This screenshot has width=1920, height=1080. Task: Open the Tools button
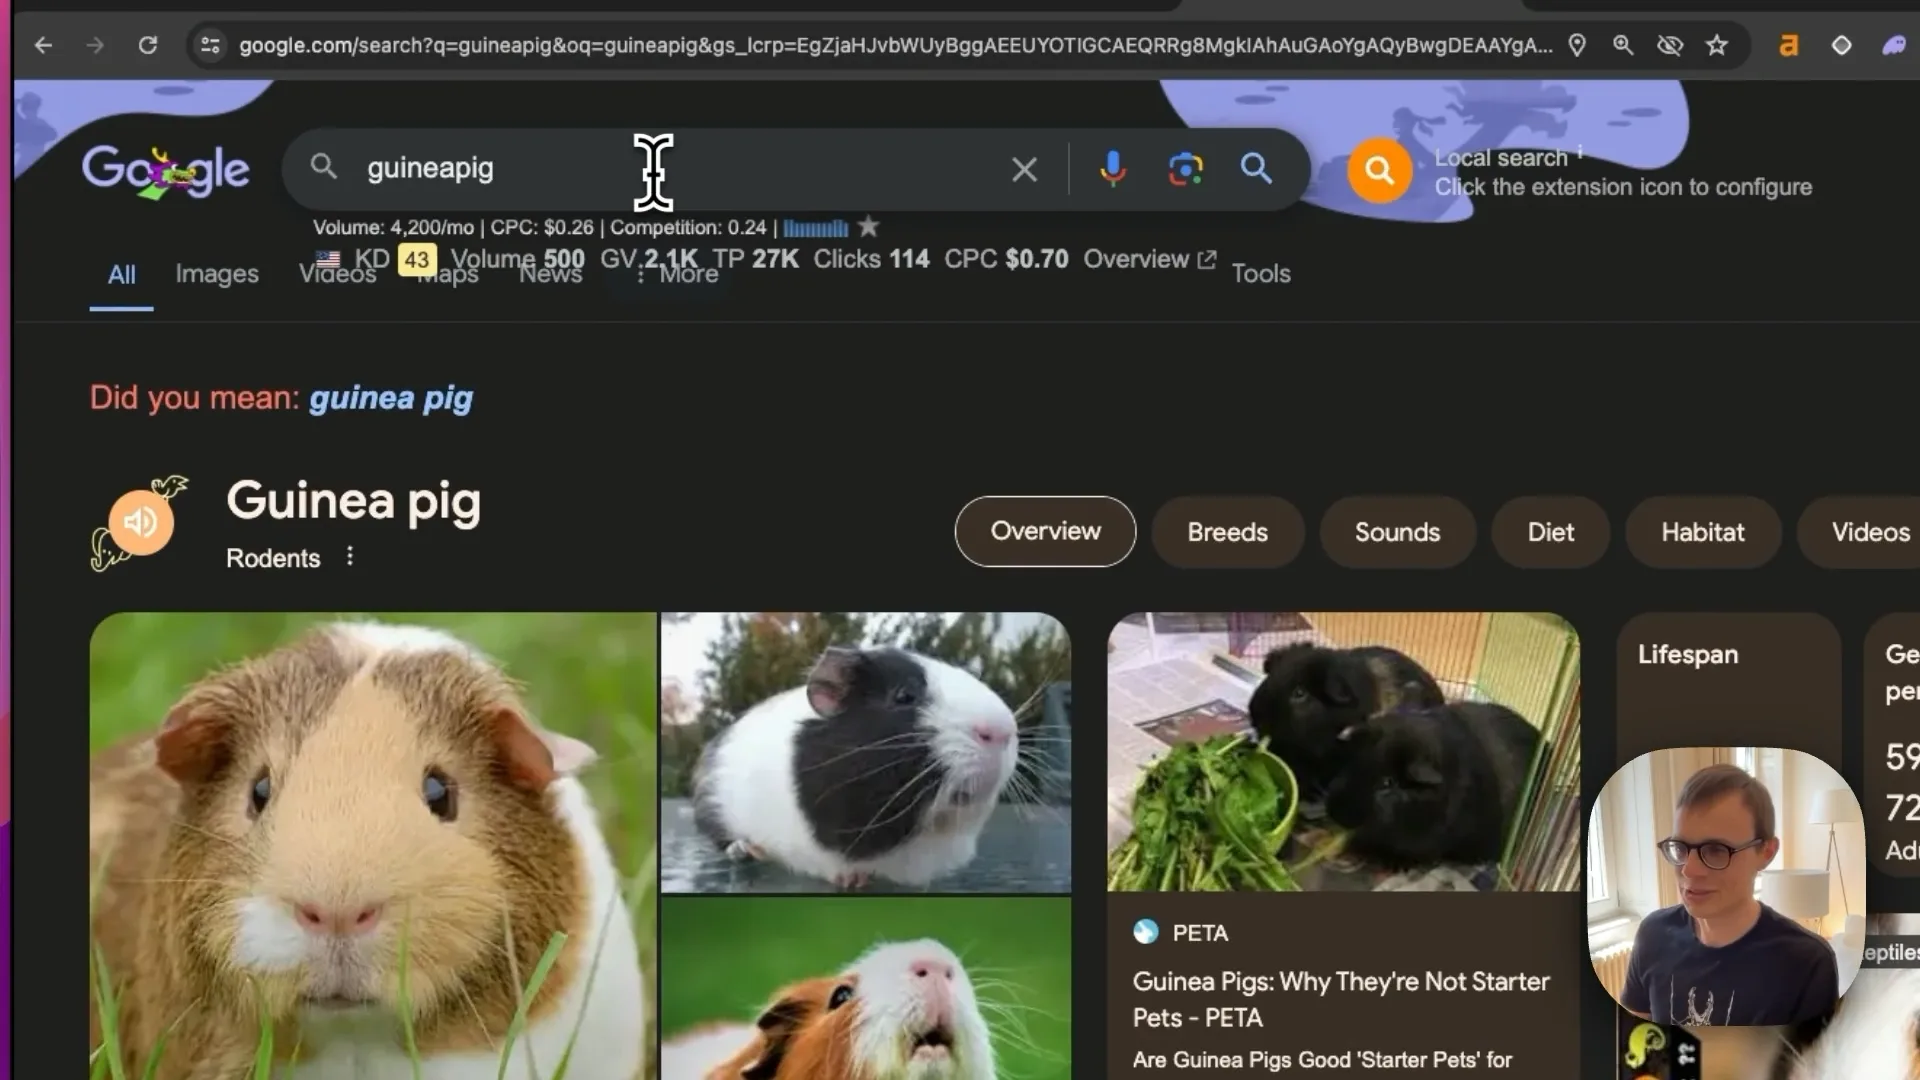pyautogui.click(x=1260, y=274)
